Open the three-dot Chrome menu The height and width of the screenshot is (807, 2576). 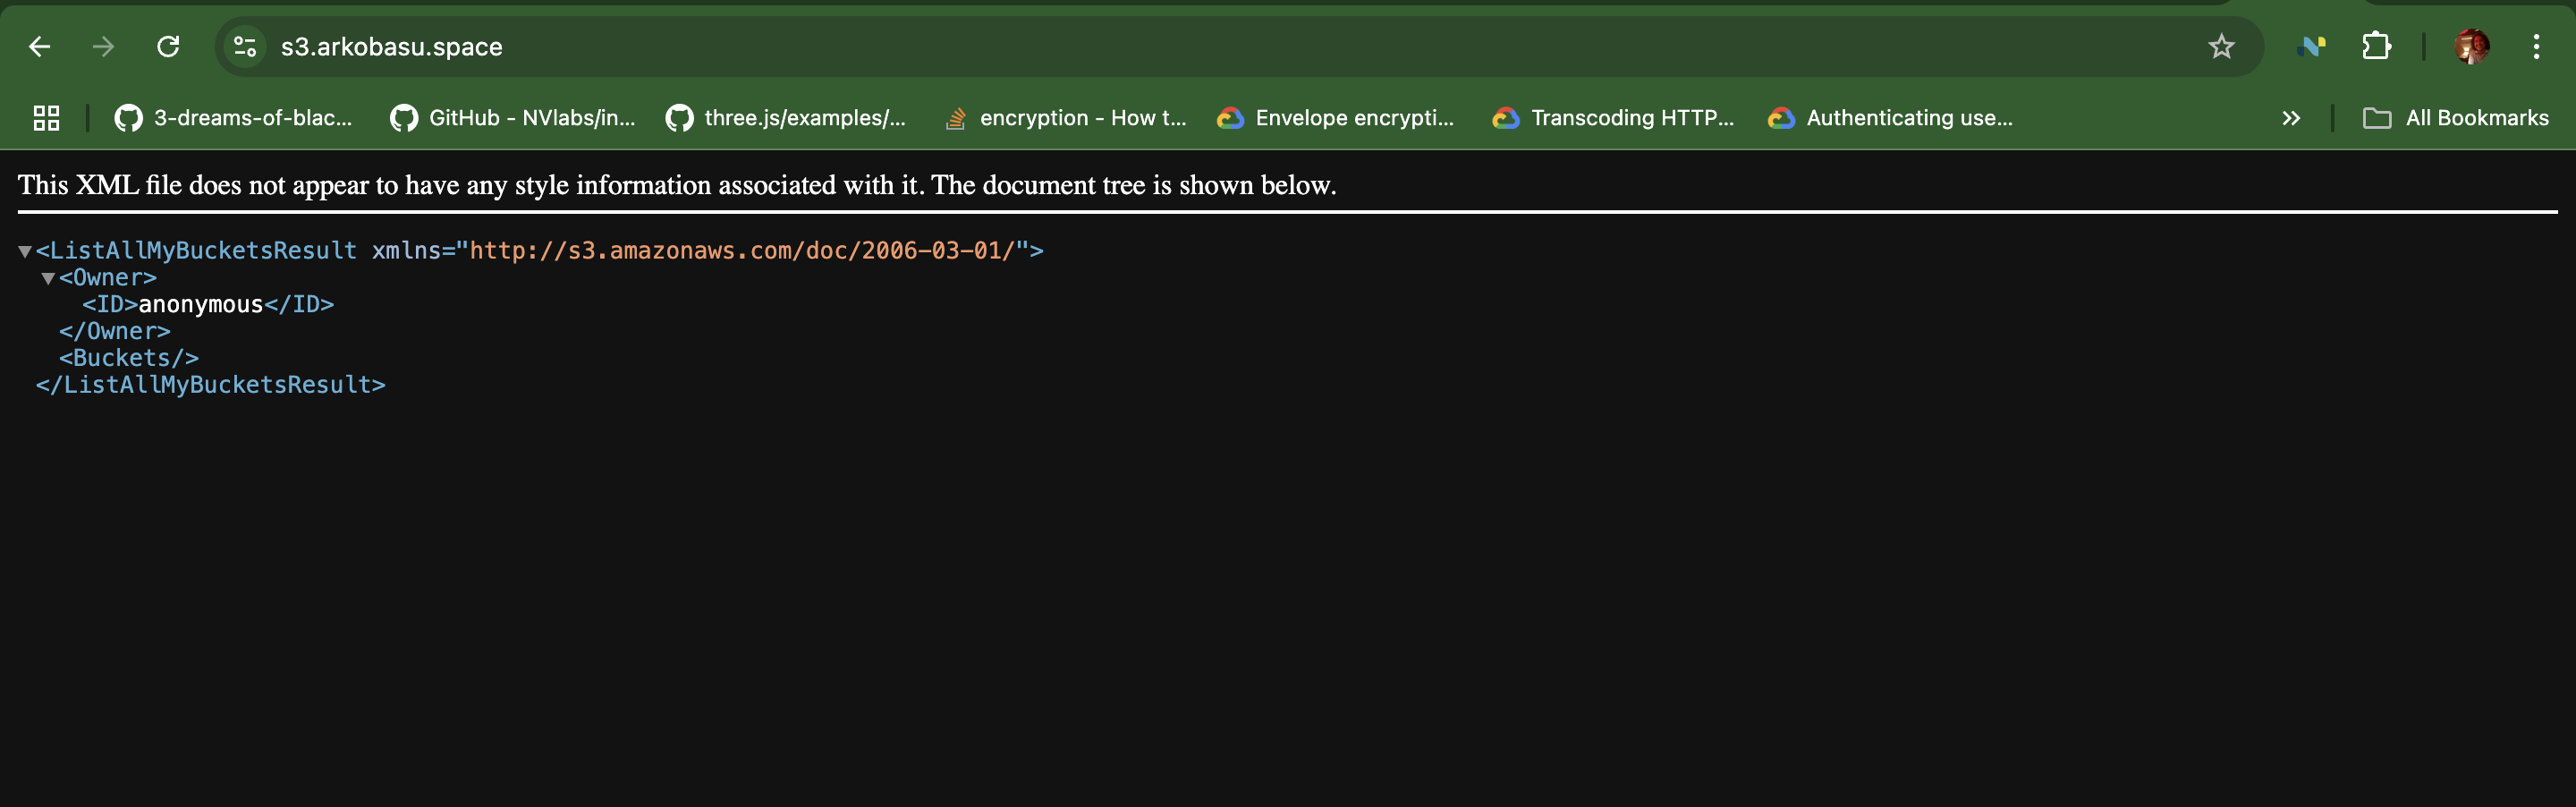2537,46
